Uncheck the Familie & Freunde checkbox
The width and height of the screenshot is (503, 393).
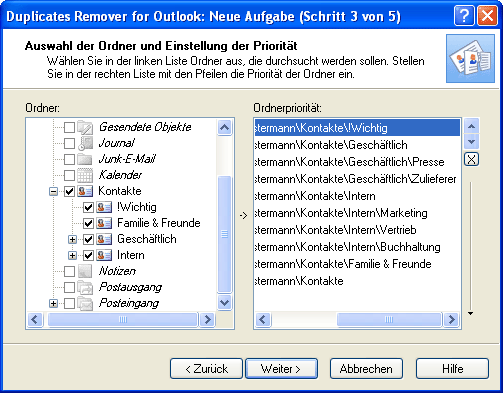pos(88,223)
